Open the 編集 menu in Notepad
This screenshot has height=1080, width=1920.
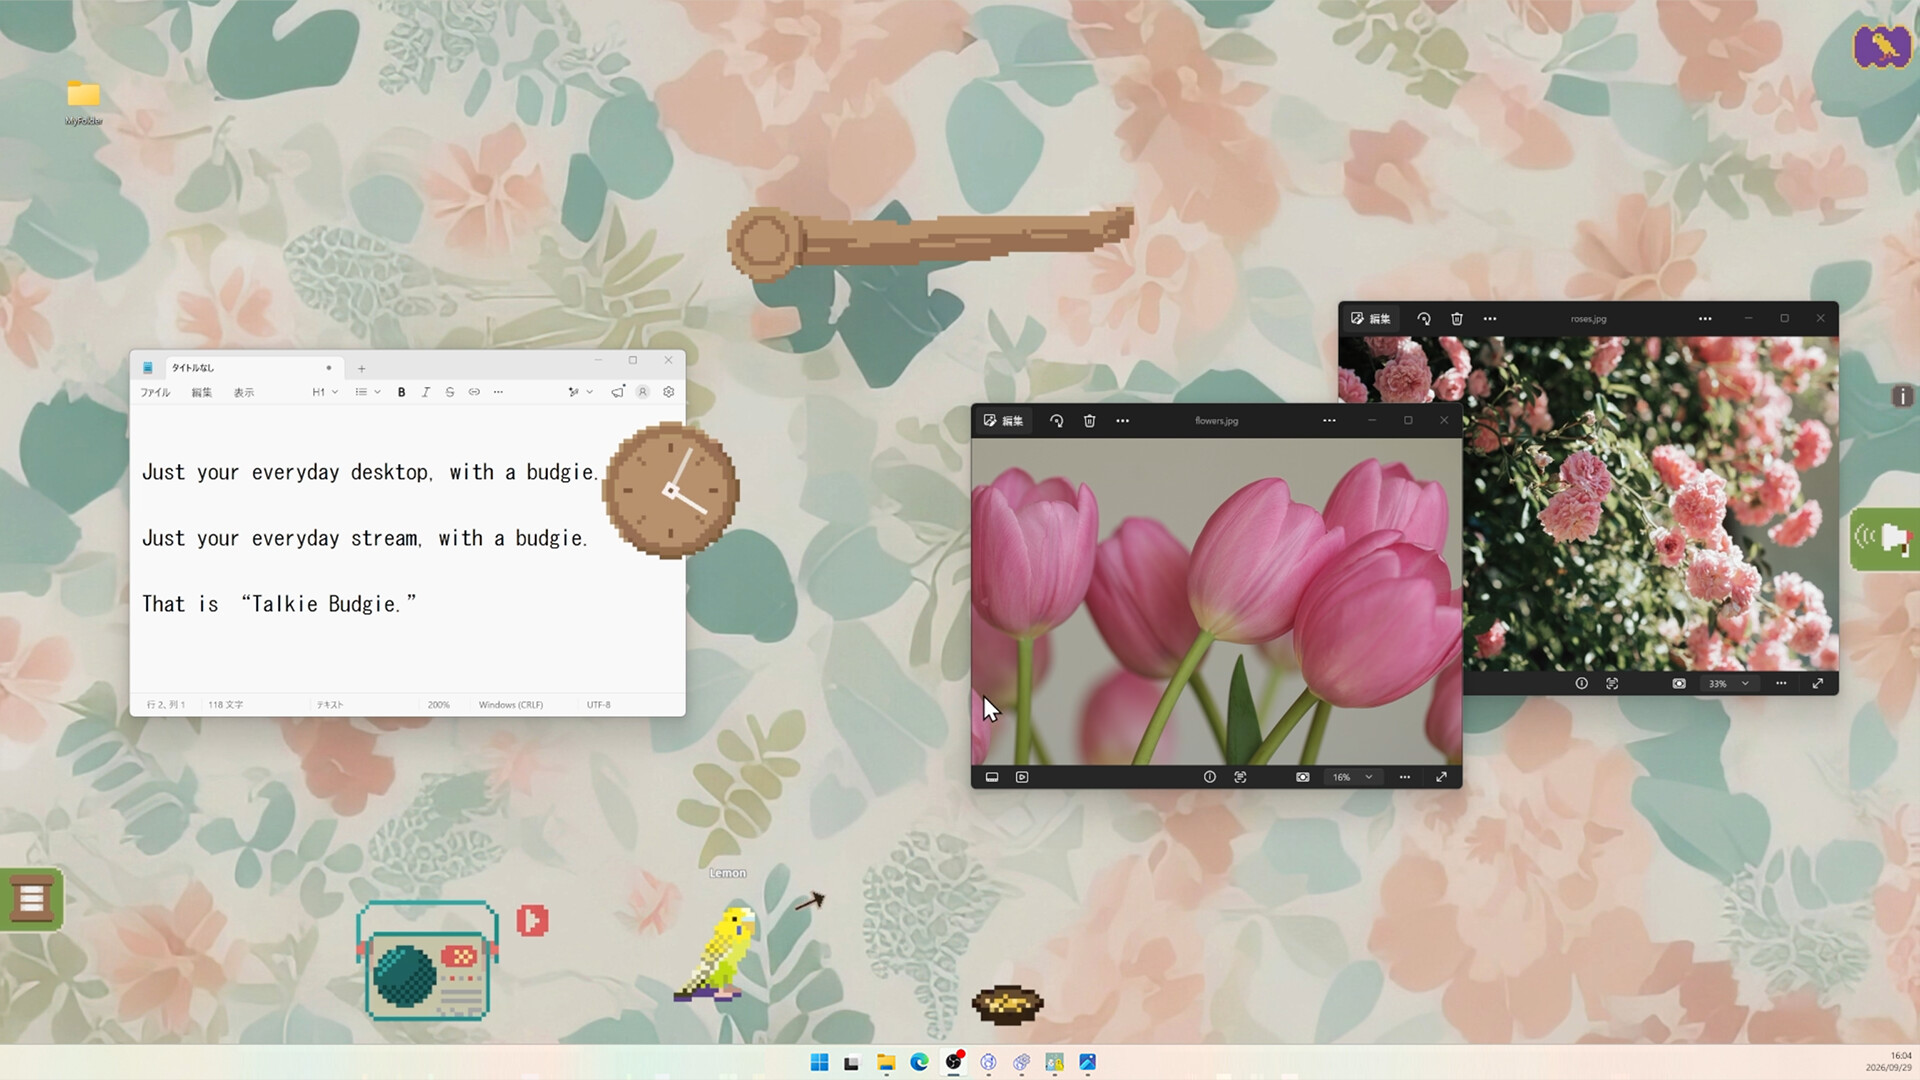[x=202, y=392]
